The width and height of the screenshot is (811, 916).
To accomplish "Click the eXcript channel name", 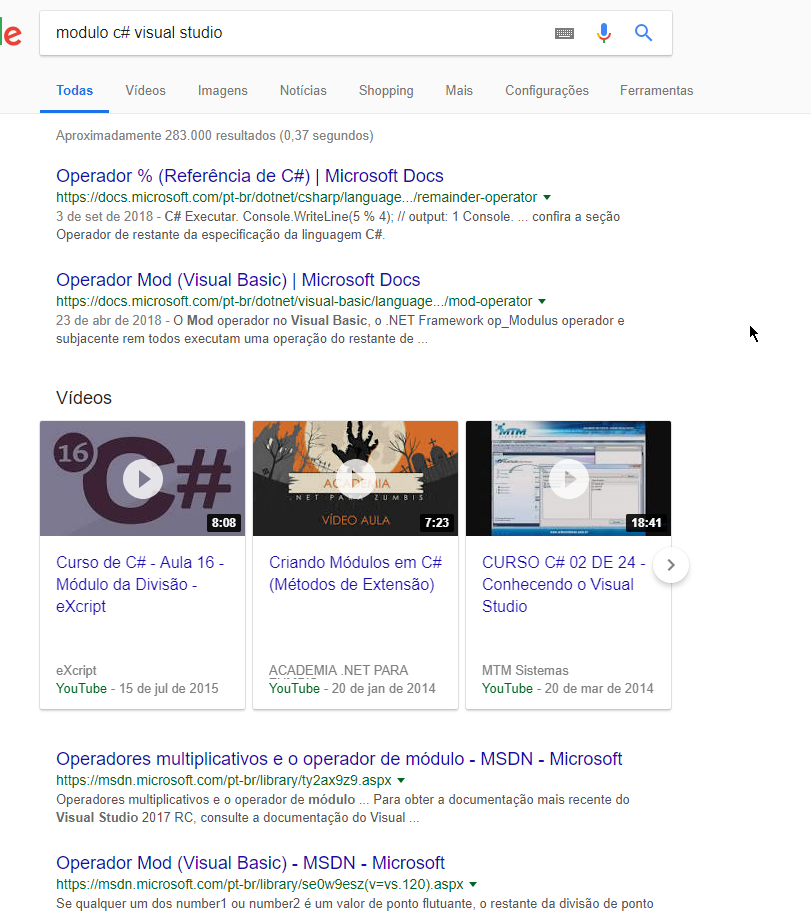I will [x=76, y=671].
